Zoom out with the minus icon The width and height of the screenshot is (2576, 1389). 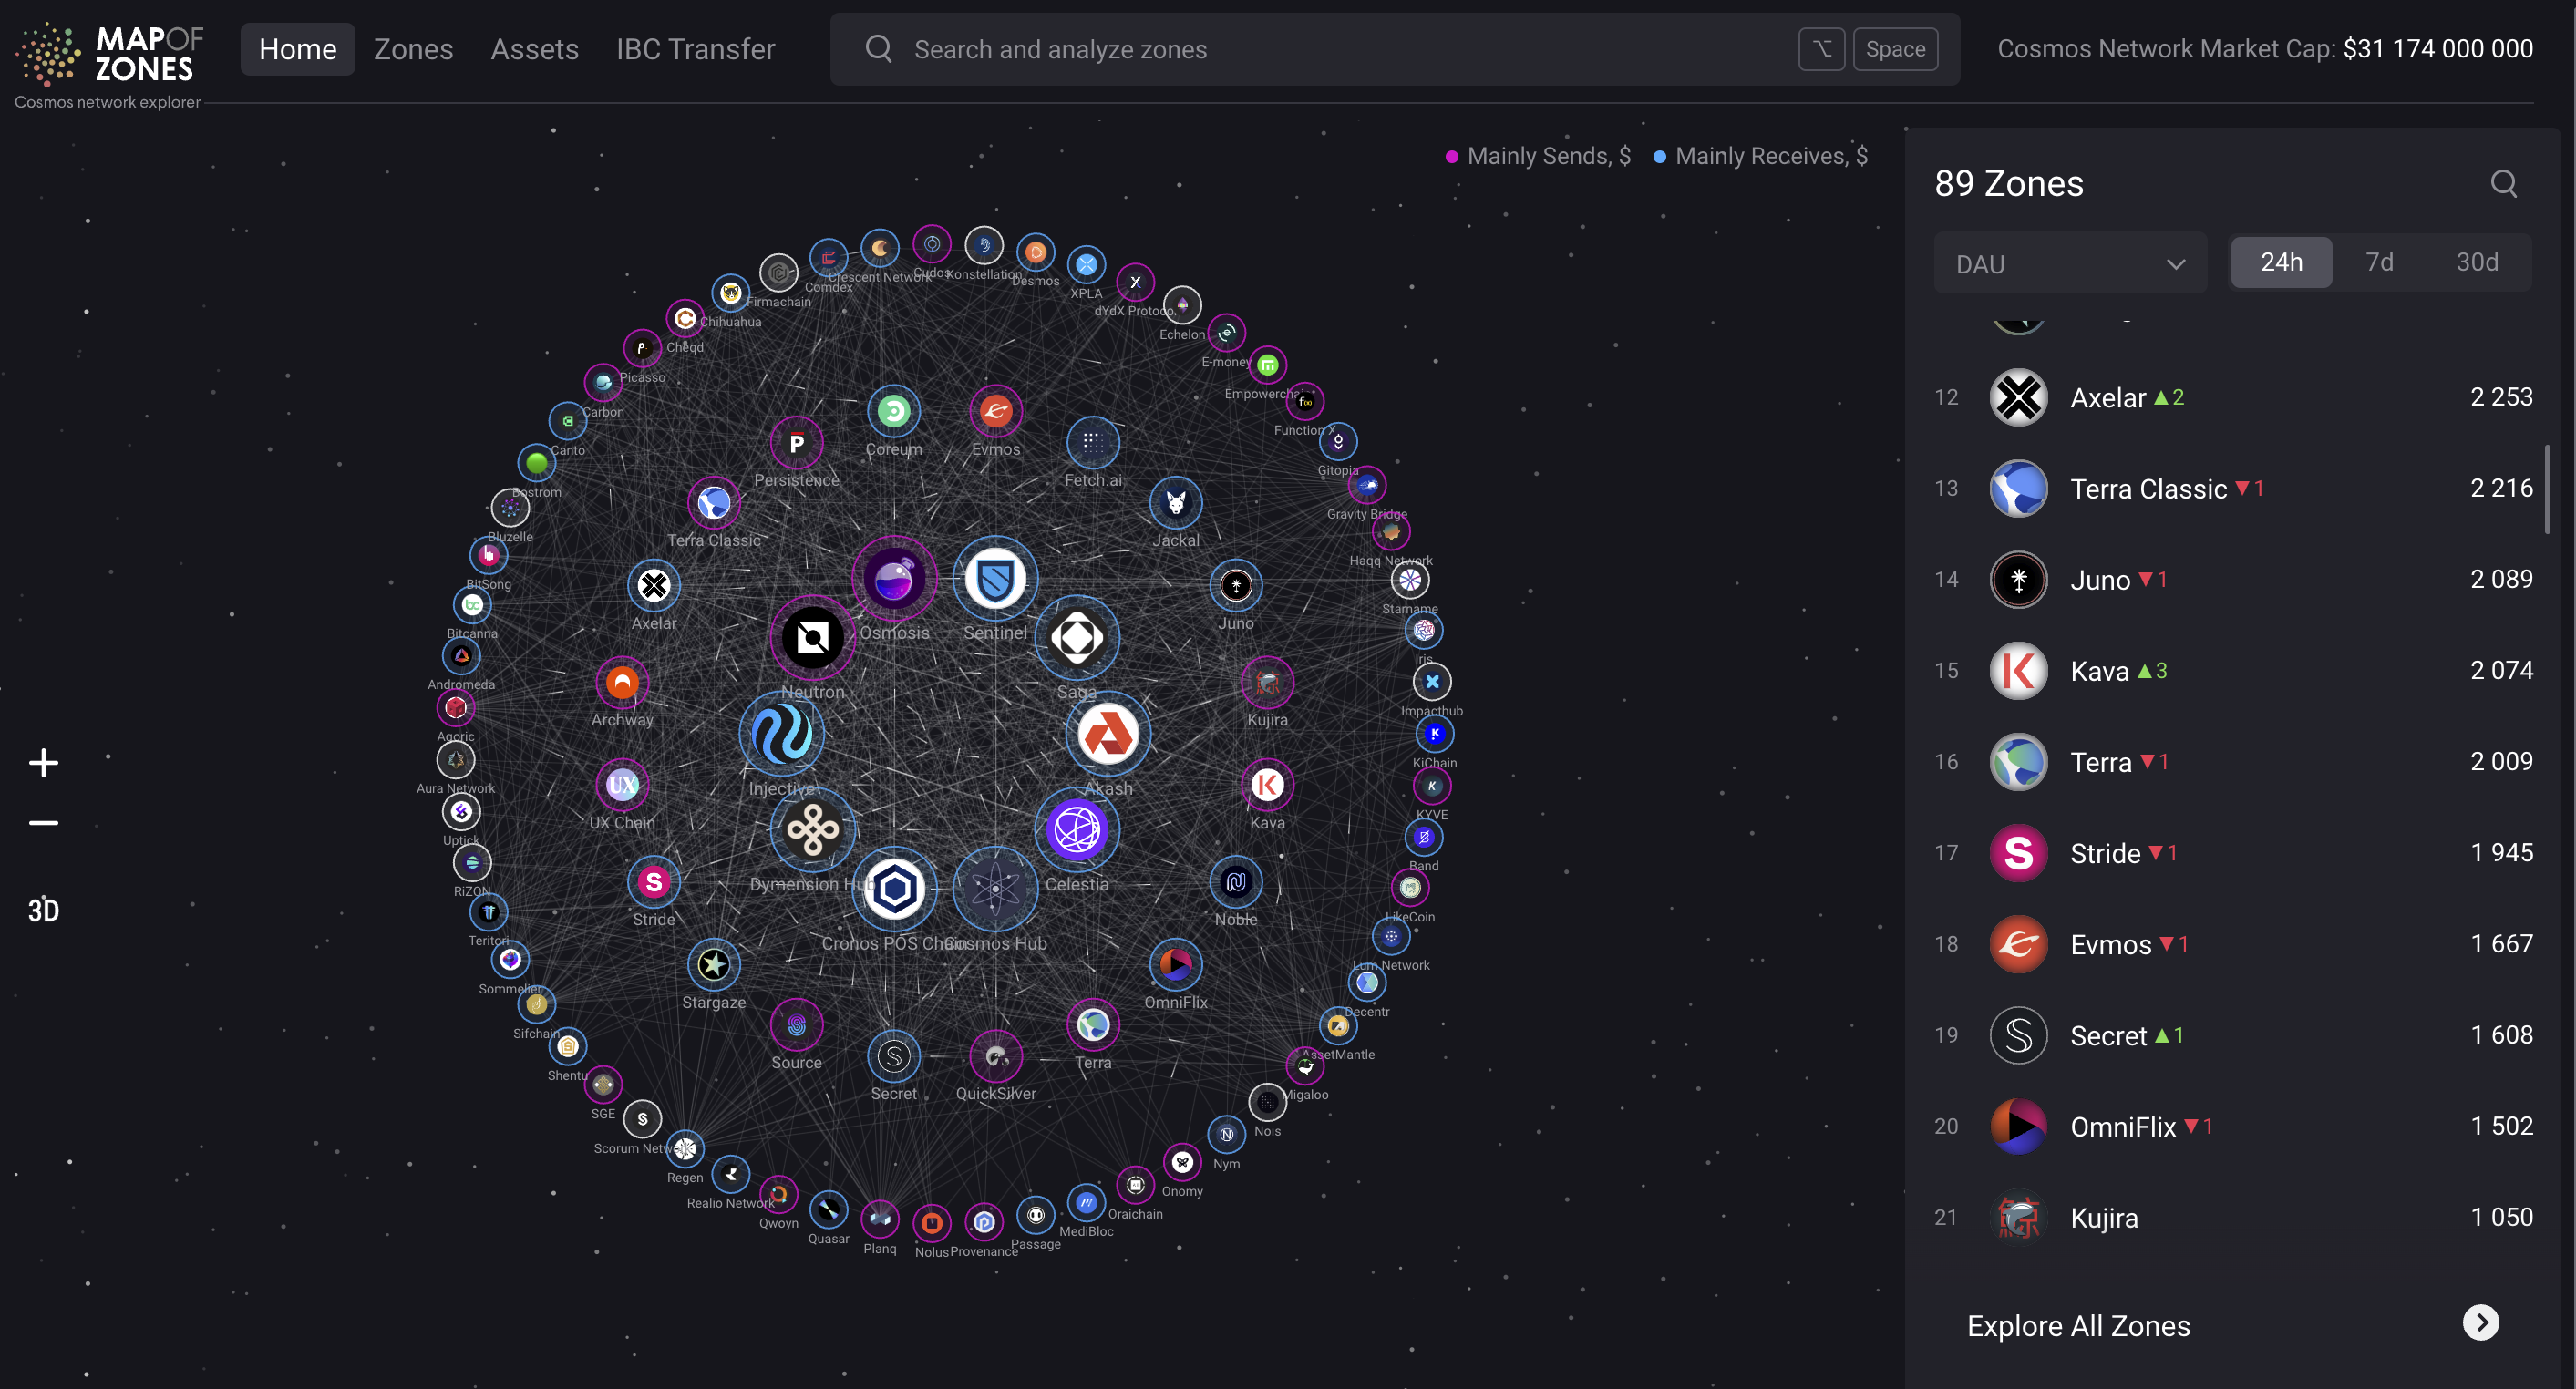43,823
